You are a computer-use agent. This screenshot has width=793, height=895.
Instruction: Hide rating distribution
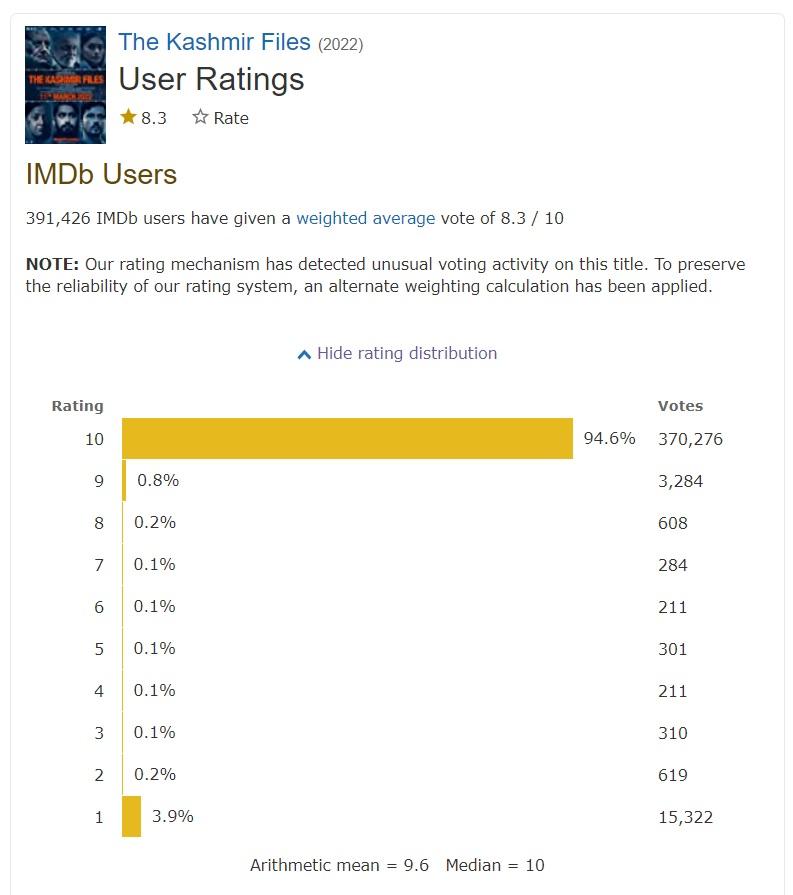(x=406, y=353)
